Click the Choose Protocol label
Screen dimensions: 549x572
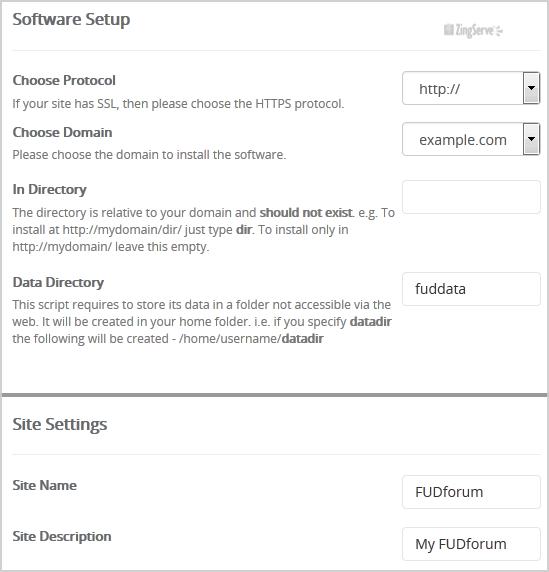pyautogui.click(x=64, y=80)
